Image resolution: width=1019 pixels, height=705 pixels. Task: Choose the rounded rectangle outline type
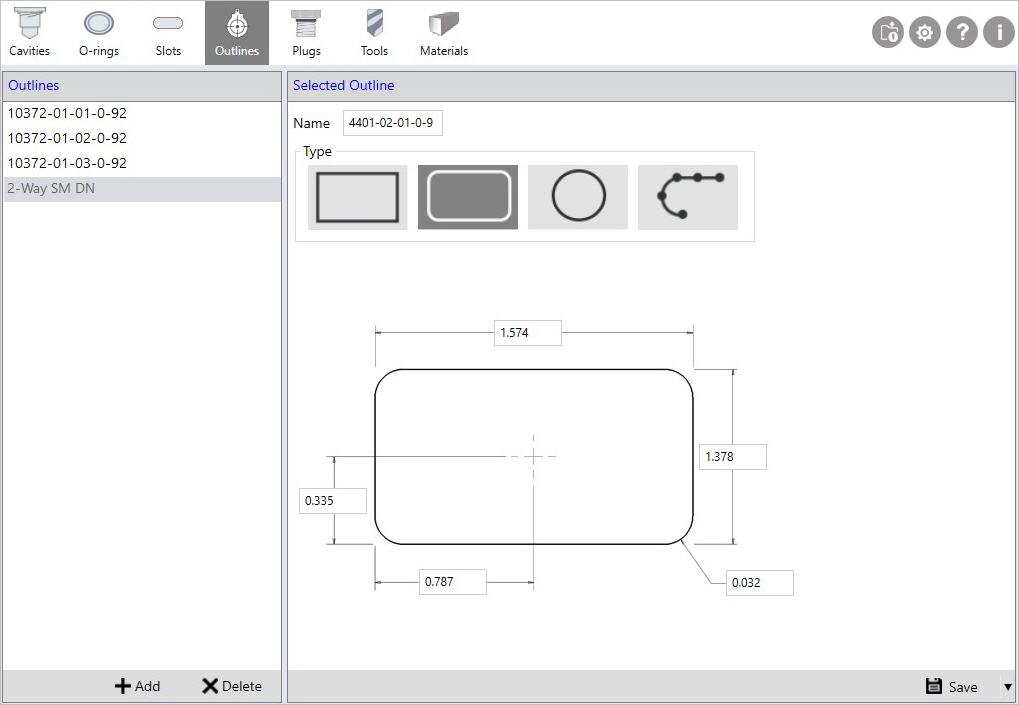coord(468,197)
